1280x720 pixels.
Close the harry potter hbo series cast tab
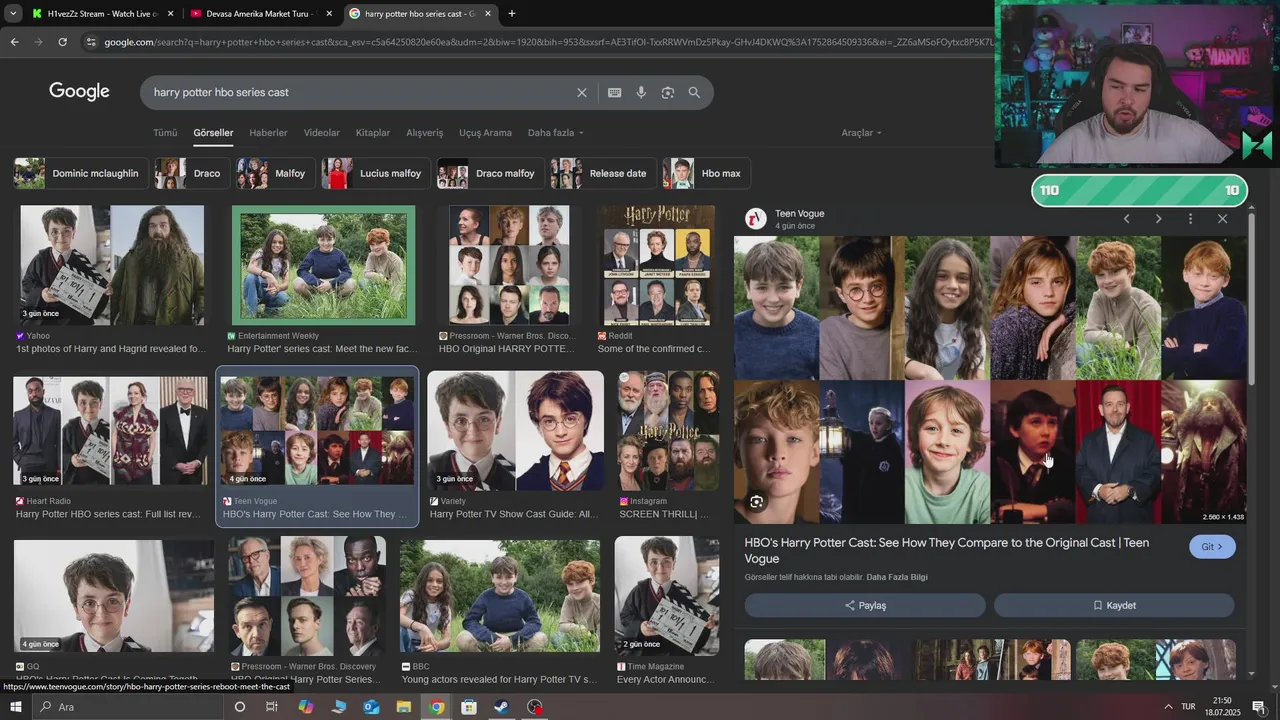coord(488,14)
